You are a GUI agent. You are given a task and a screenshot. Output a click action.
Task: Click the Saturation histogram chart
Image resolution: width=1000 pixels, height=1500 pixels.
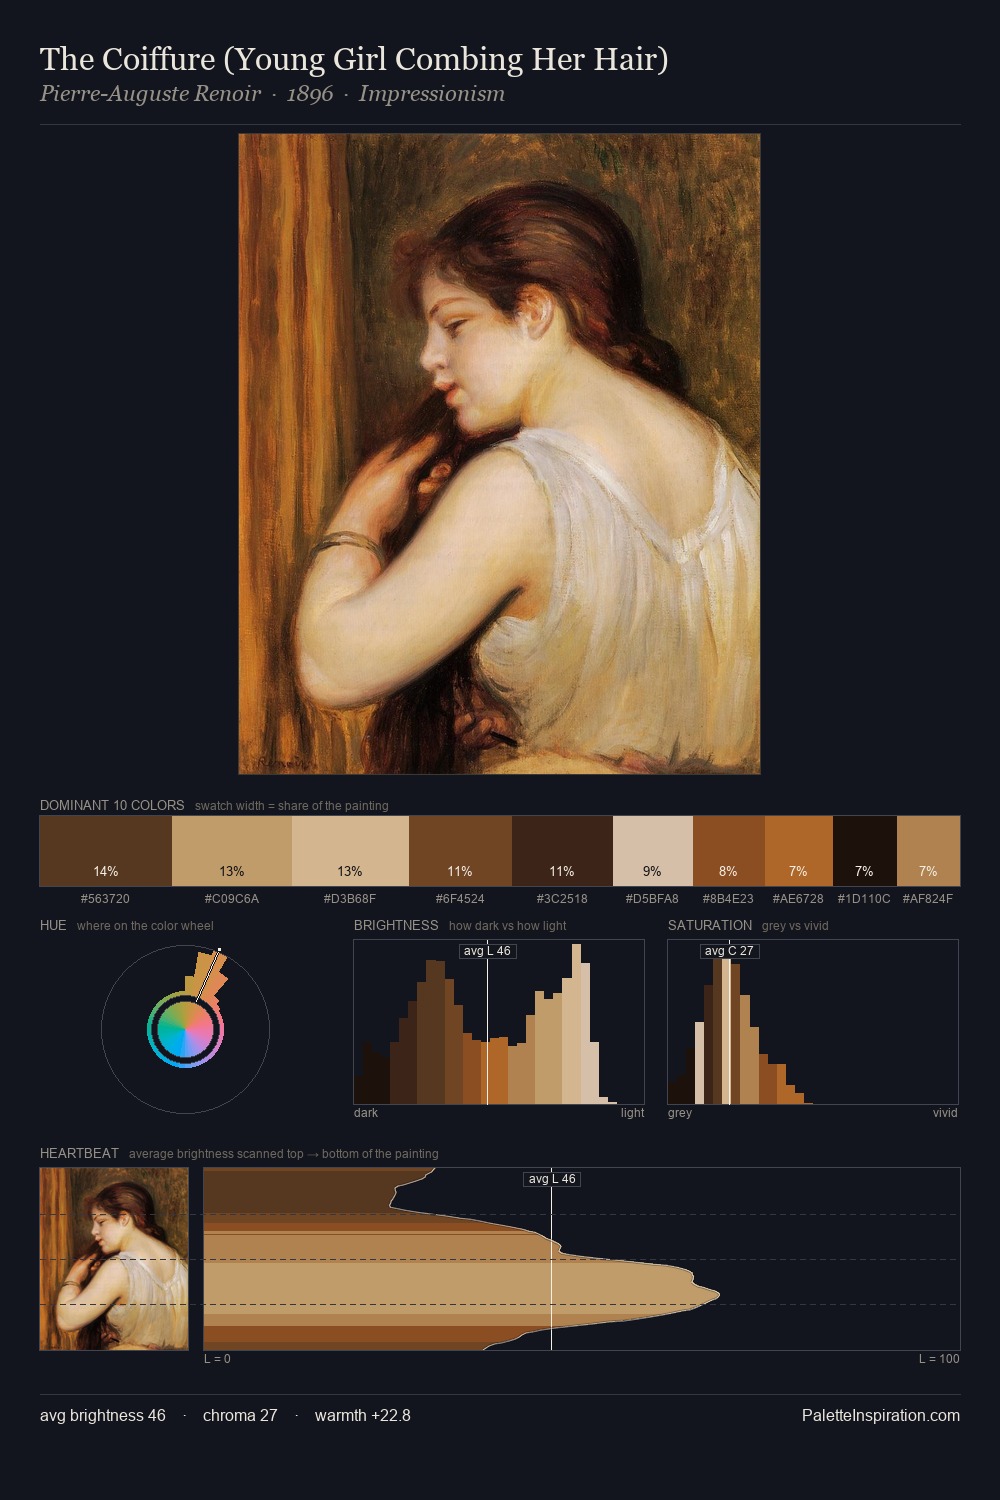[x=813, y=1022]
